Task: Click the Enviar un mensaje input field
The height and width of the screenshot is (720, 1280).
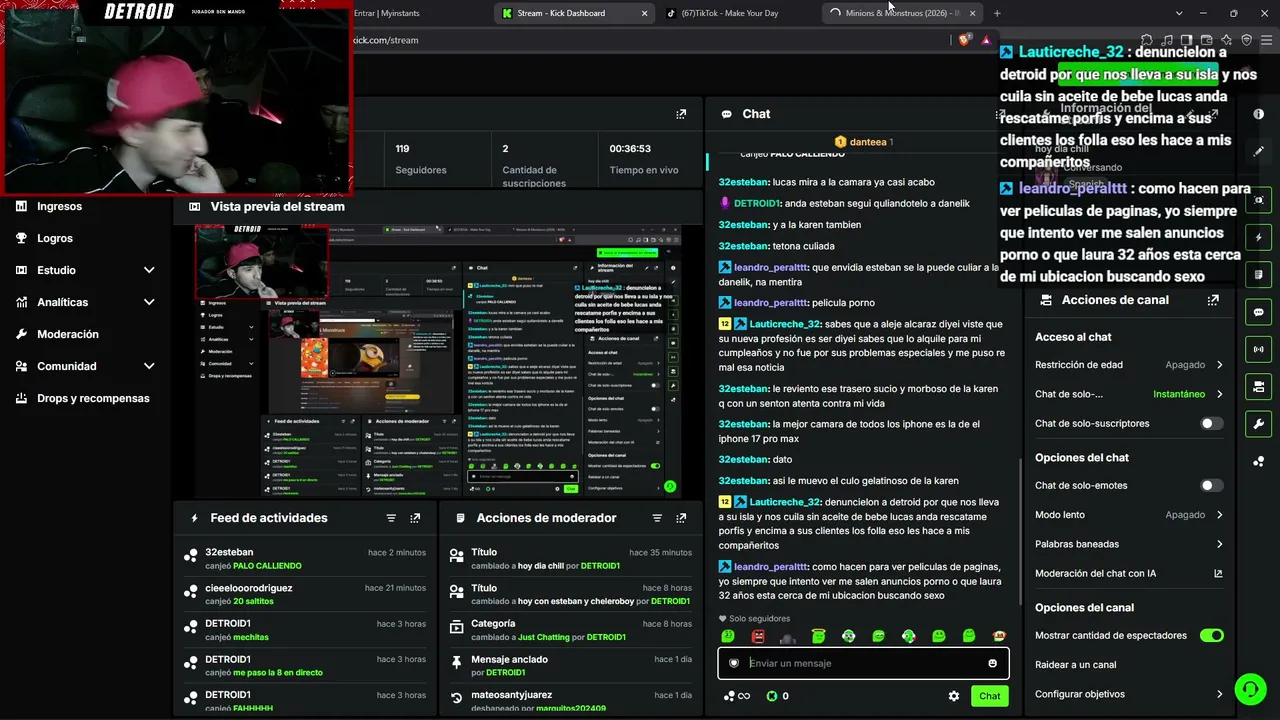Action: (863, 663)
